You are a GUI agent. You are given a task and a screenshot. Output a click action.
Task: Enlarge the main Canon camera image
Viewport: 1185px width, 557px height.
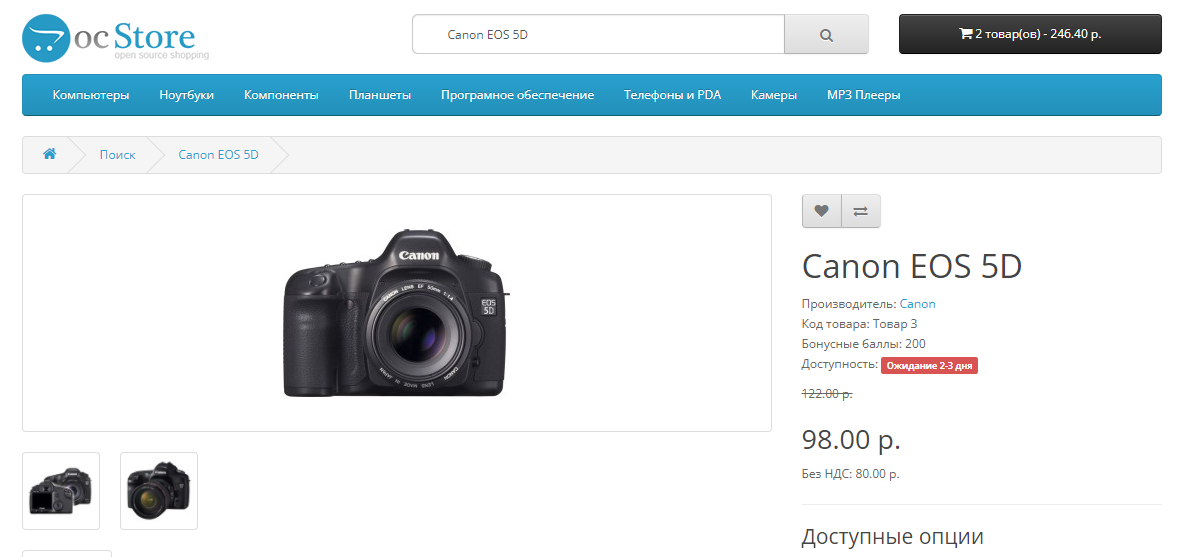click(x=396, y=313)
